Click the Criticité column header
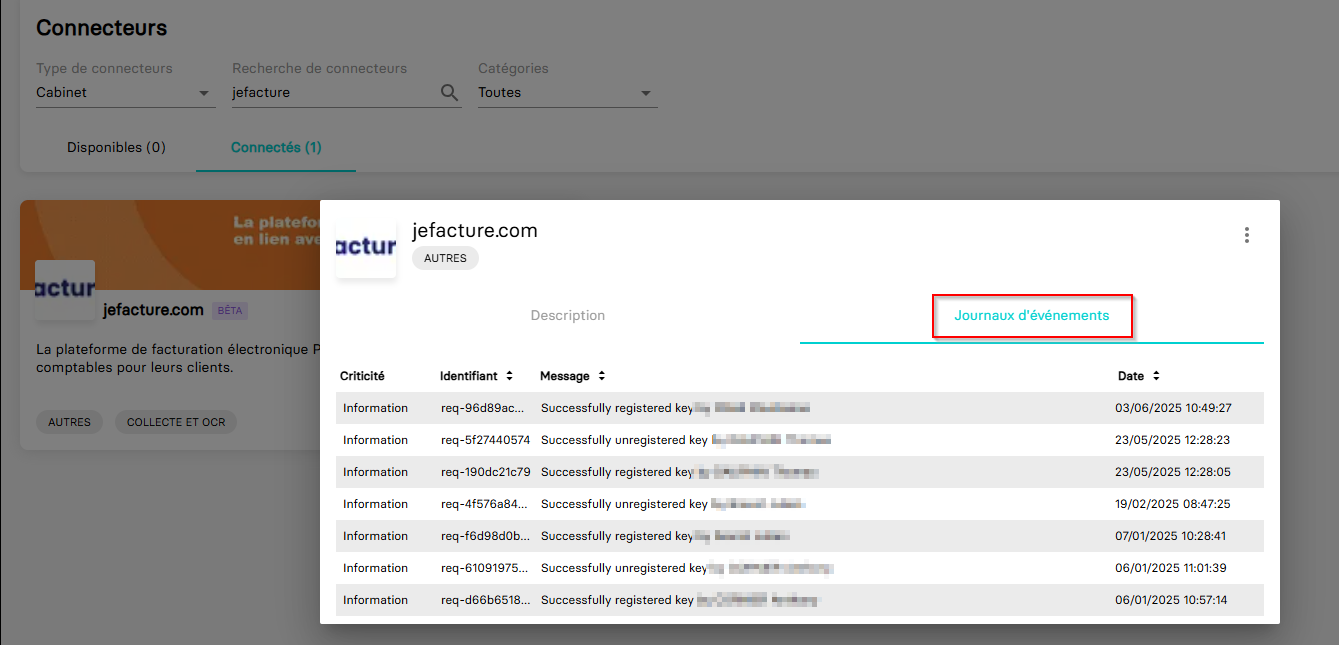Image resolution: width=1339 pixels, height=645 pixels. pyautogui.click(x=362, y=376)
